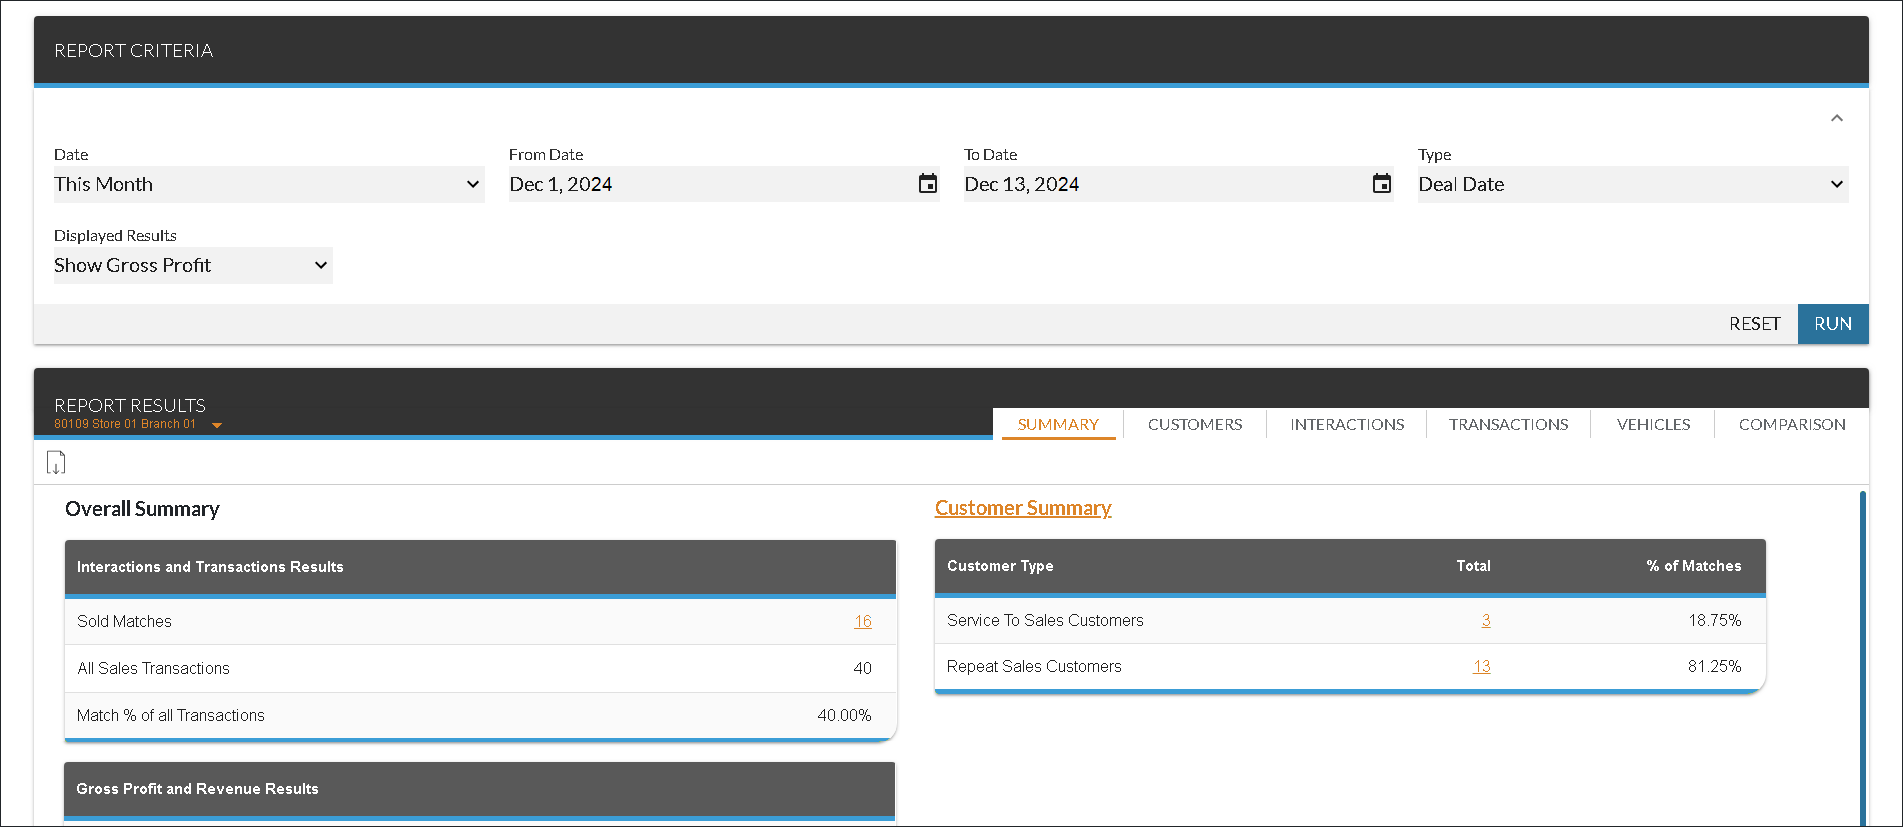The height and width of the screenshot is (827, 1903).
Task: Open the Type dropdown showing Deal Date
Action: [x=1632, y=184]
